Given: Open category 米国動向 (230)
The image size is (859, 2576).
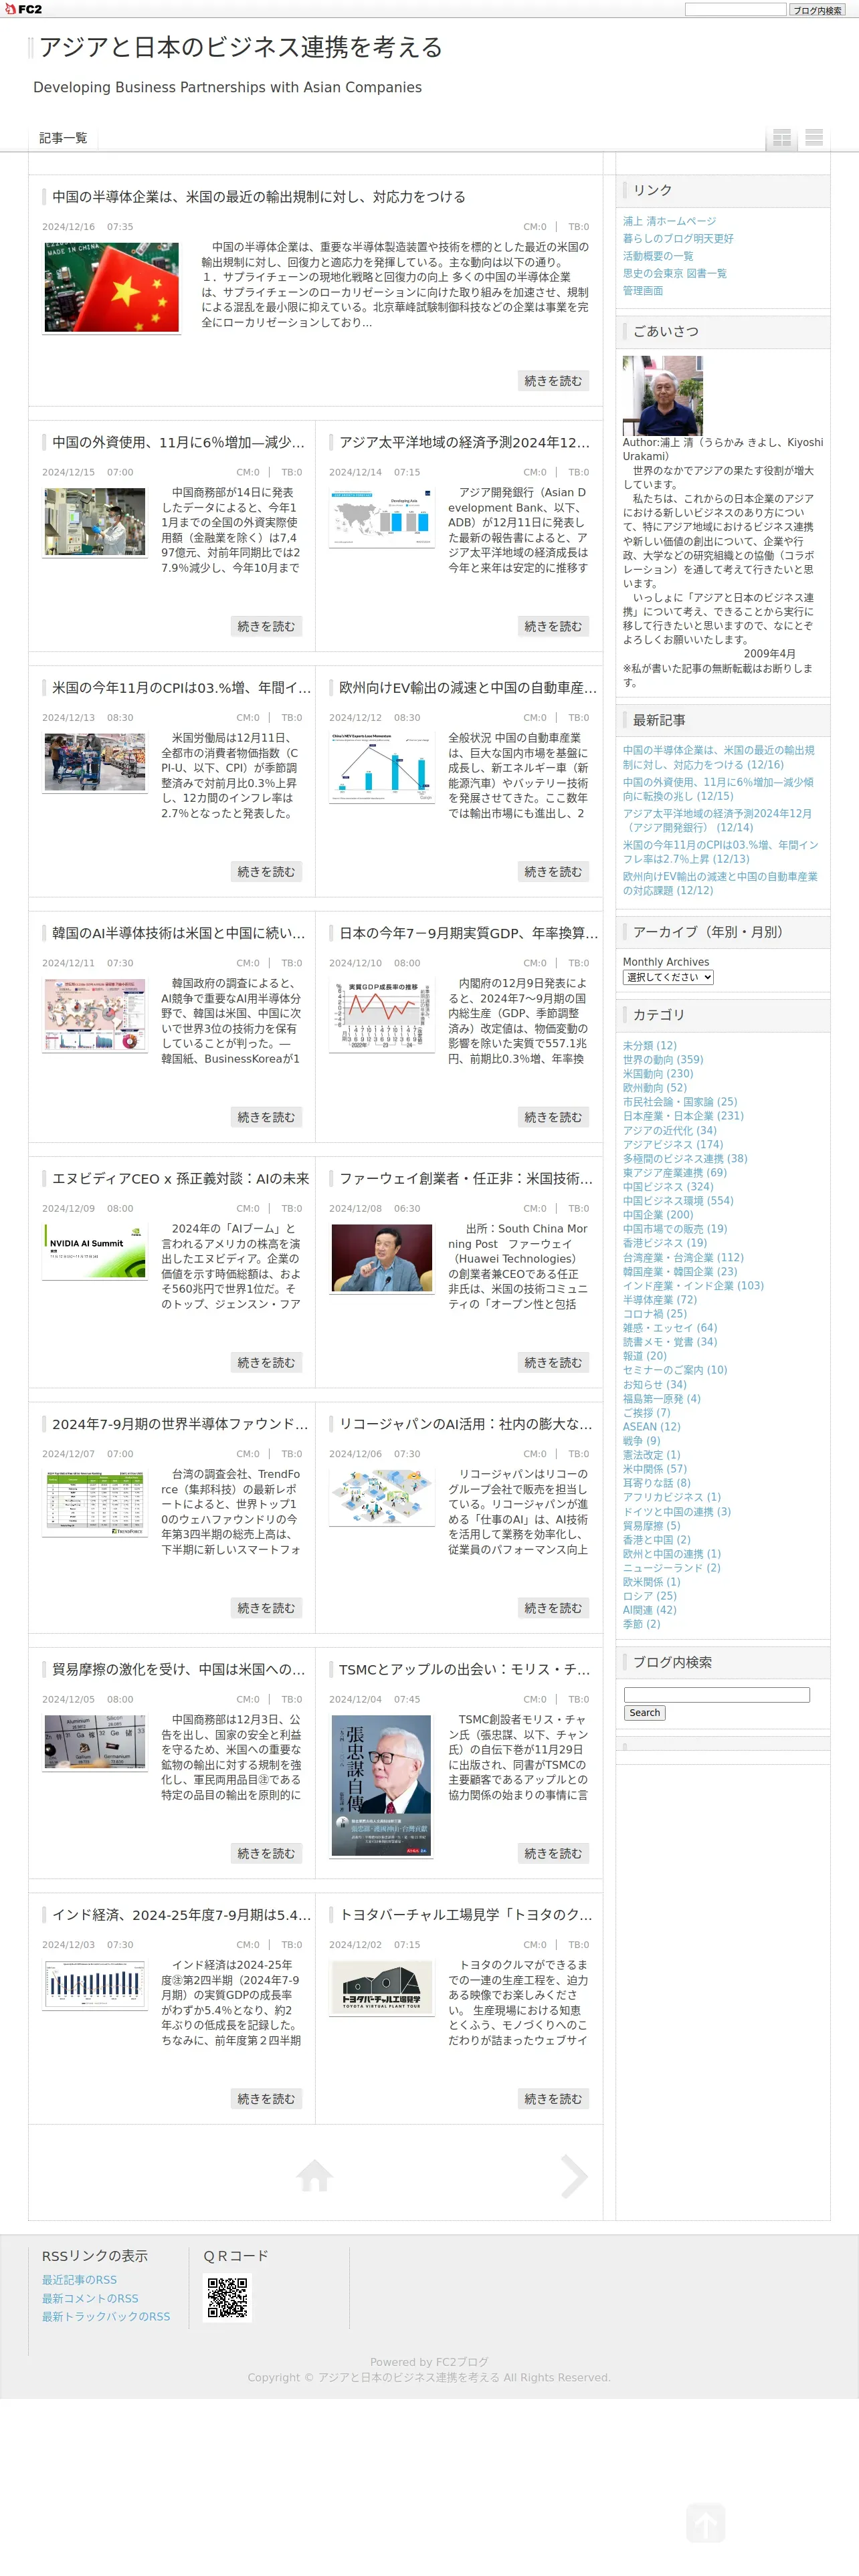Looking at the screenshot, I should click(658, 1074).
